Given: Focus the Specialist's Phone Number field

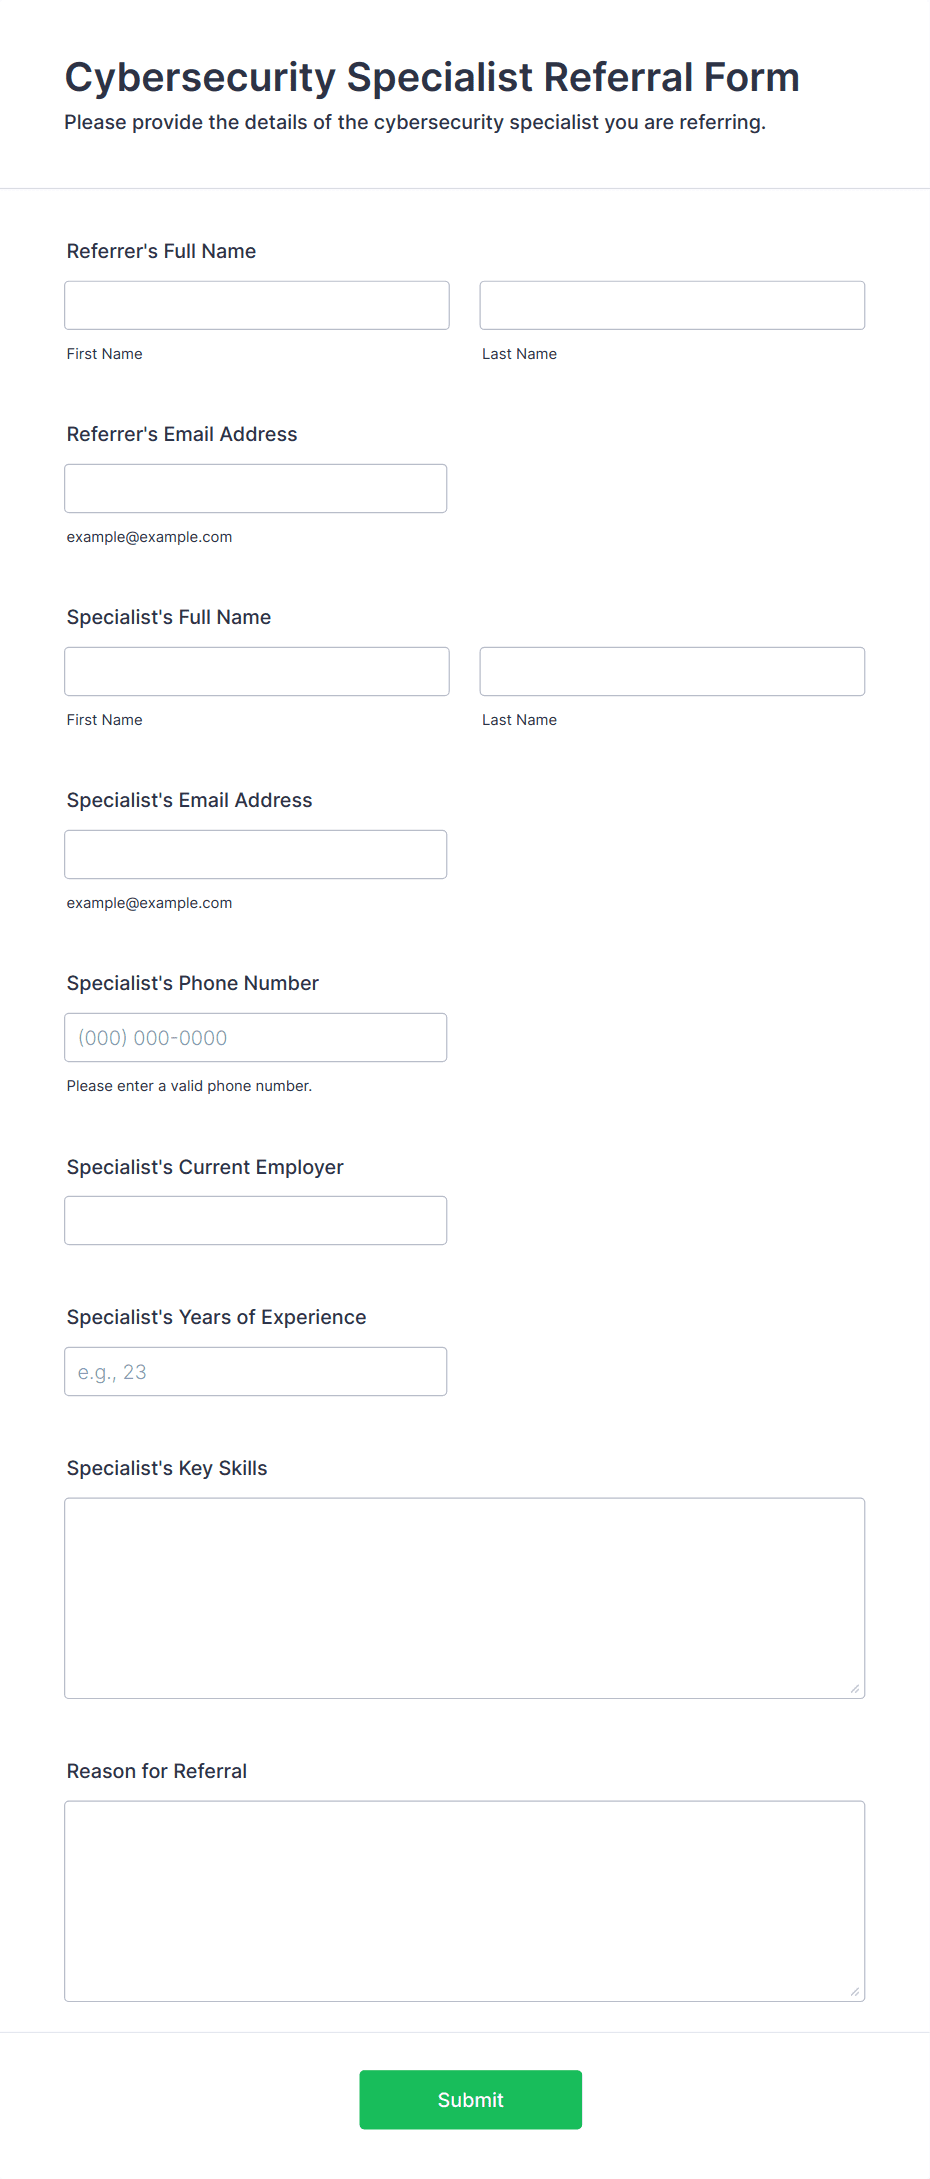Looking at the screenshot, I should [x=256, y=1037].
